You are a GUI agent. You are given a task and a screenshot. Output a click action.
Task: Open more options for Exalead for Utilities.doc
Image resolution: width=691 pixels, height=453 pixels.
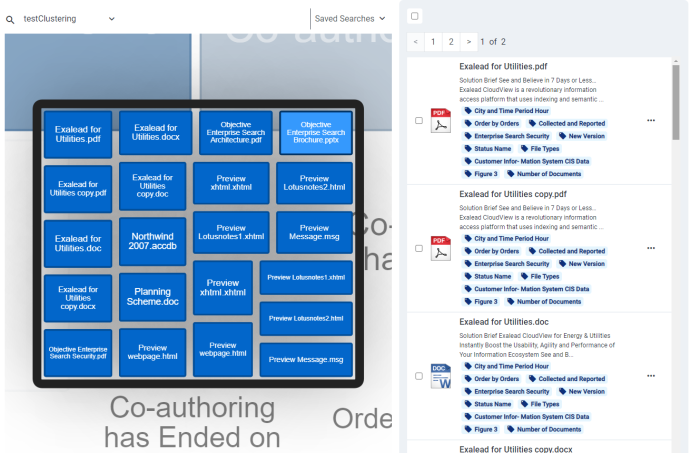(651, 375)
